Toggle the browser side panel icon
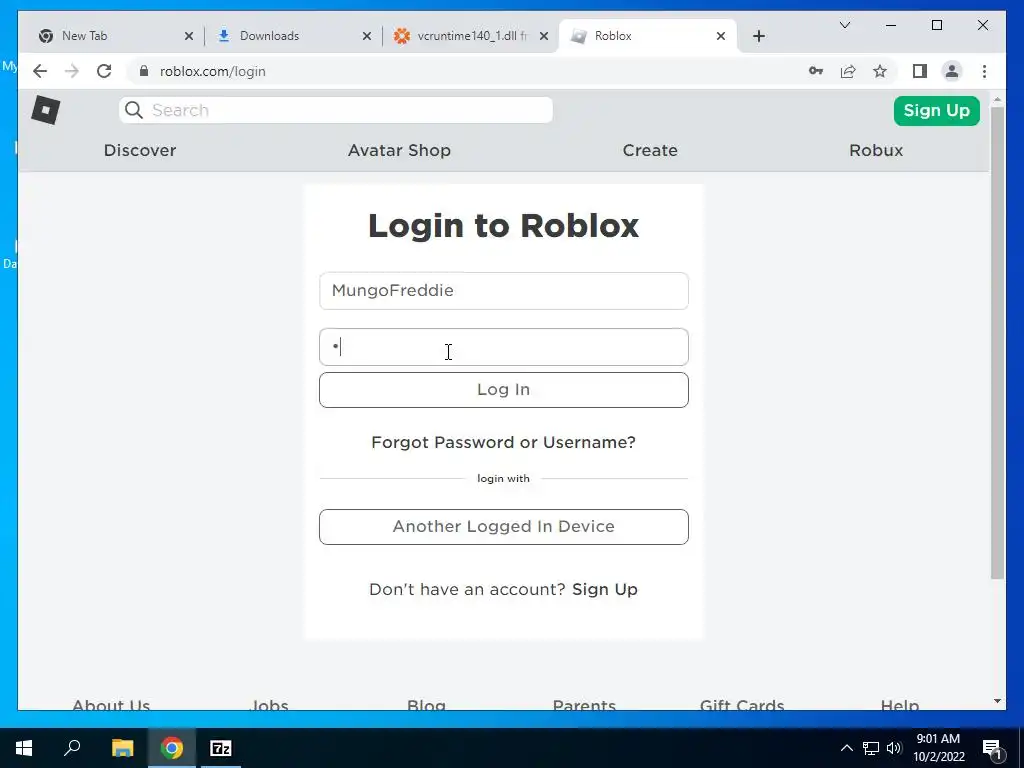The width and height of the screenshot is (1024, 768). [x=920, y=71]
